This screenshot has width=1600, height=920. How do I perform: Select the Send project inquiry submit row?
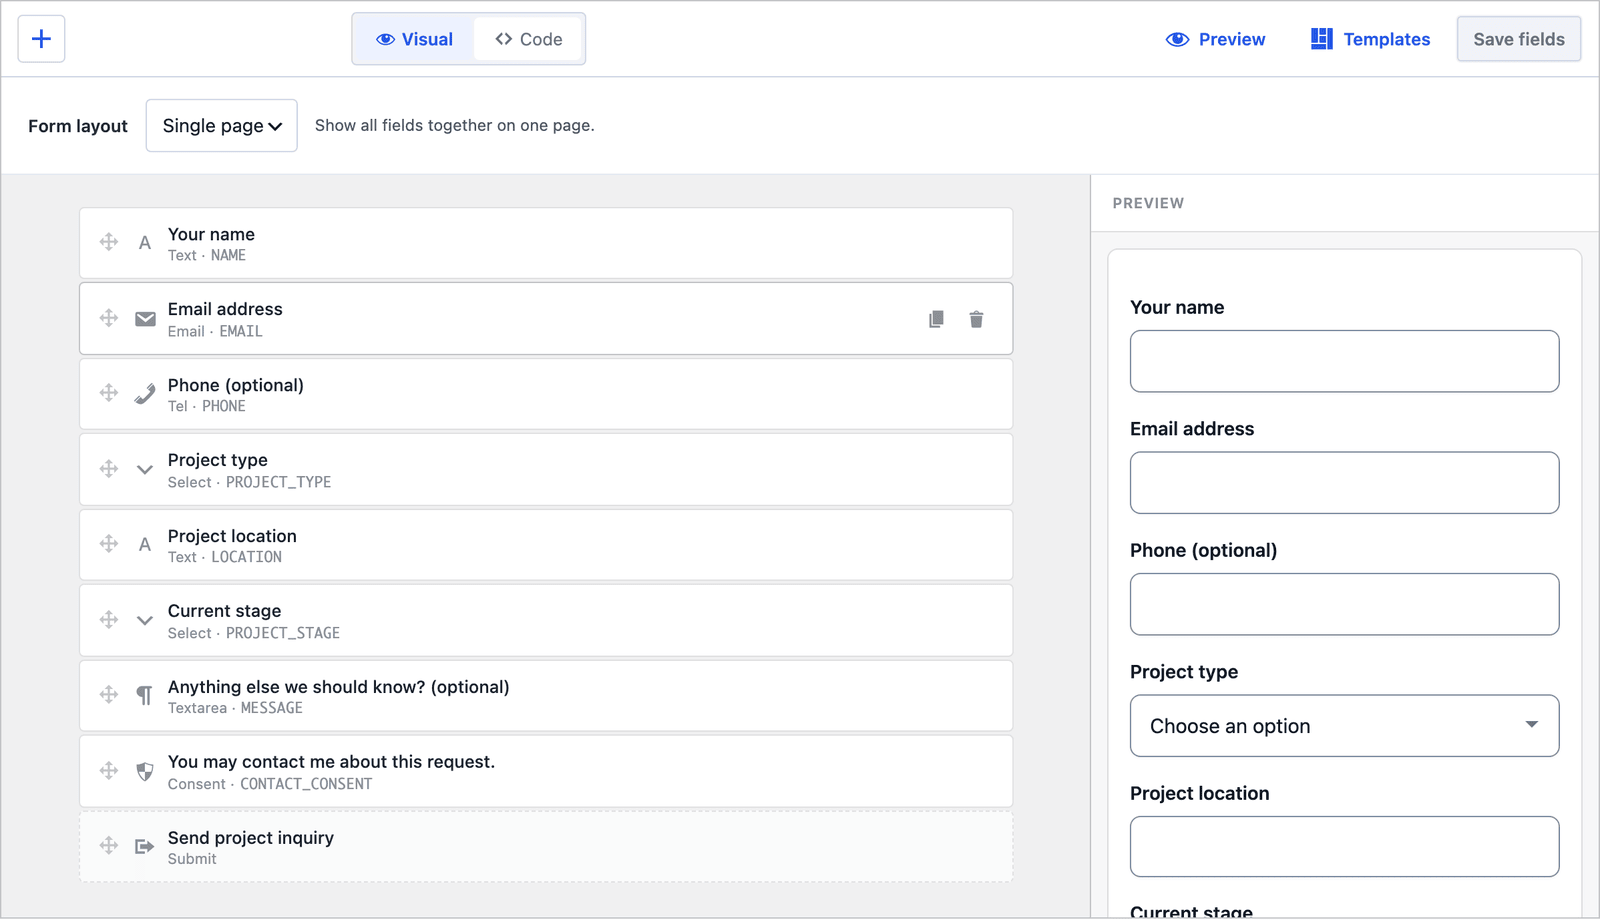[546, 847]
